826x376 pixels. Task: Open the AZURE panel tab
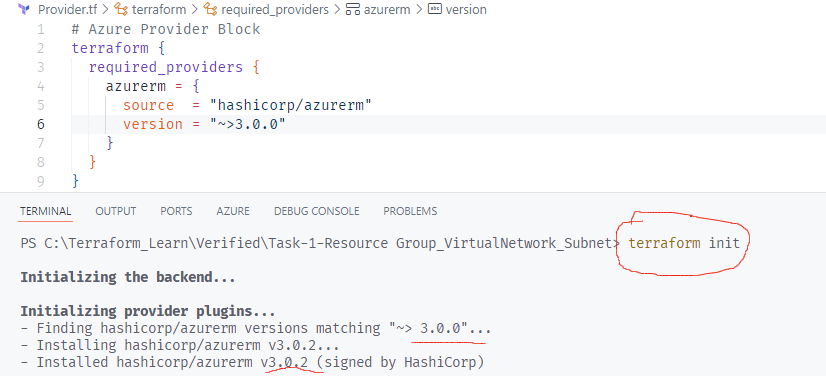tap(233, 211)
